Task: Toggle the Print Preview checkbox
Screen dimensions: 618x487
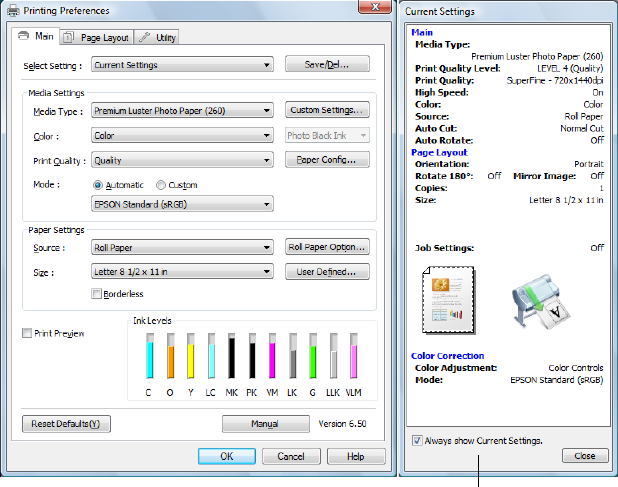Action: [x=27, y=333]
